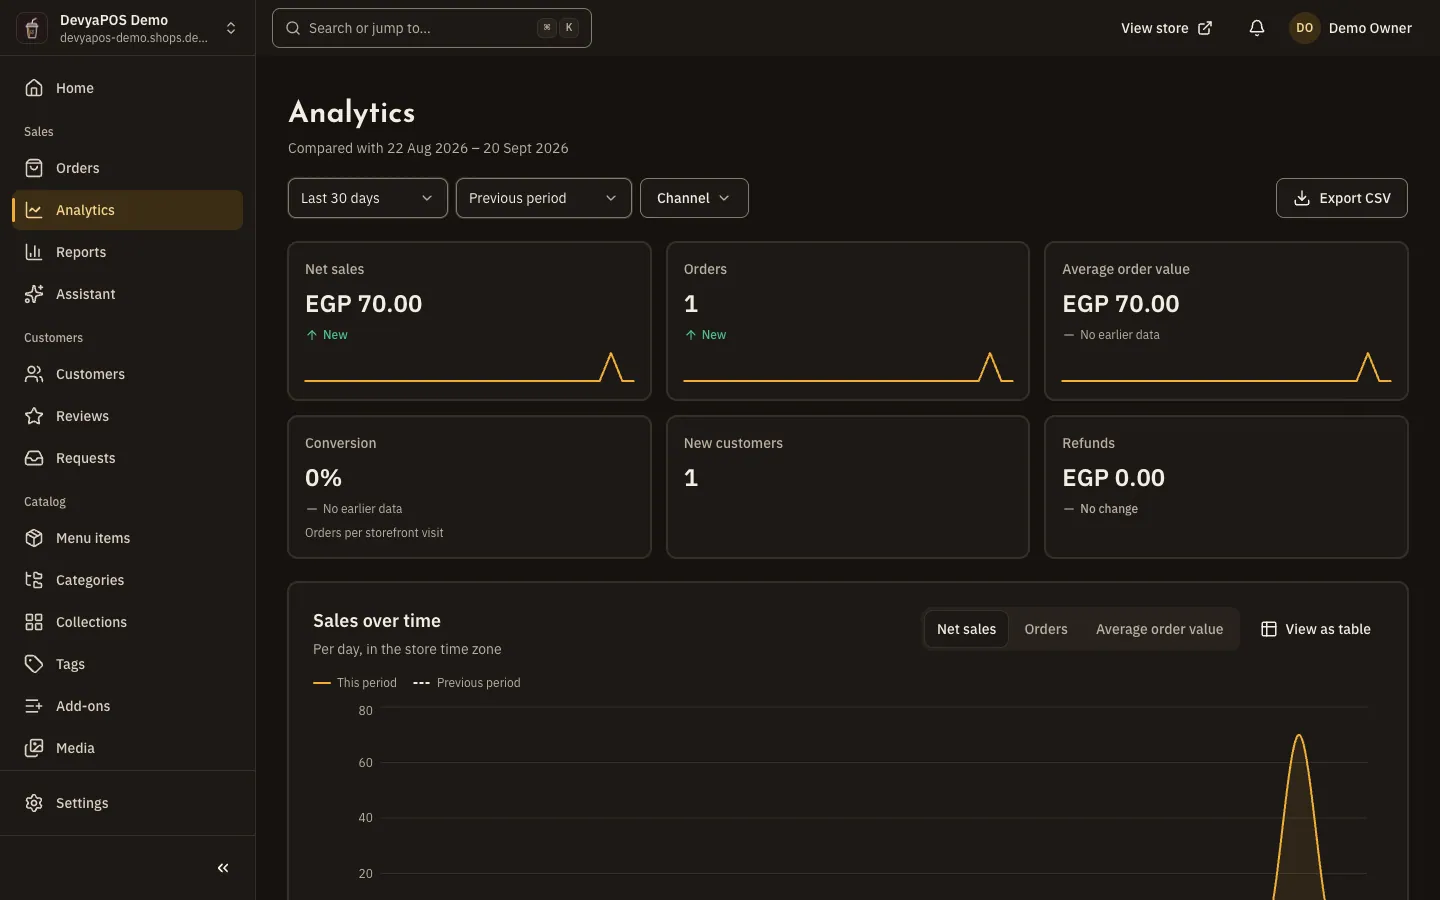The height and width of the screenshot is (900, 1440).
Task: Click the Menu items box icon
Action: coord(34,538)
